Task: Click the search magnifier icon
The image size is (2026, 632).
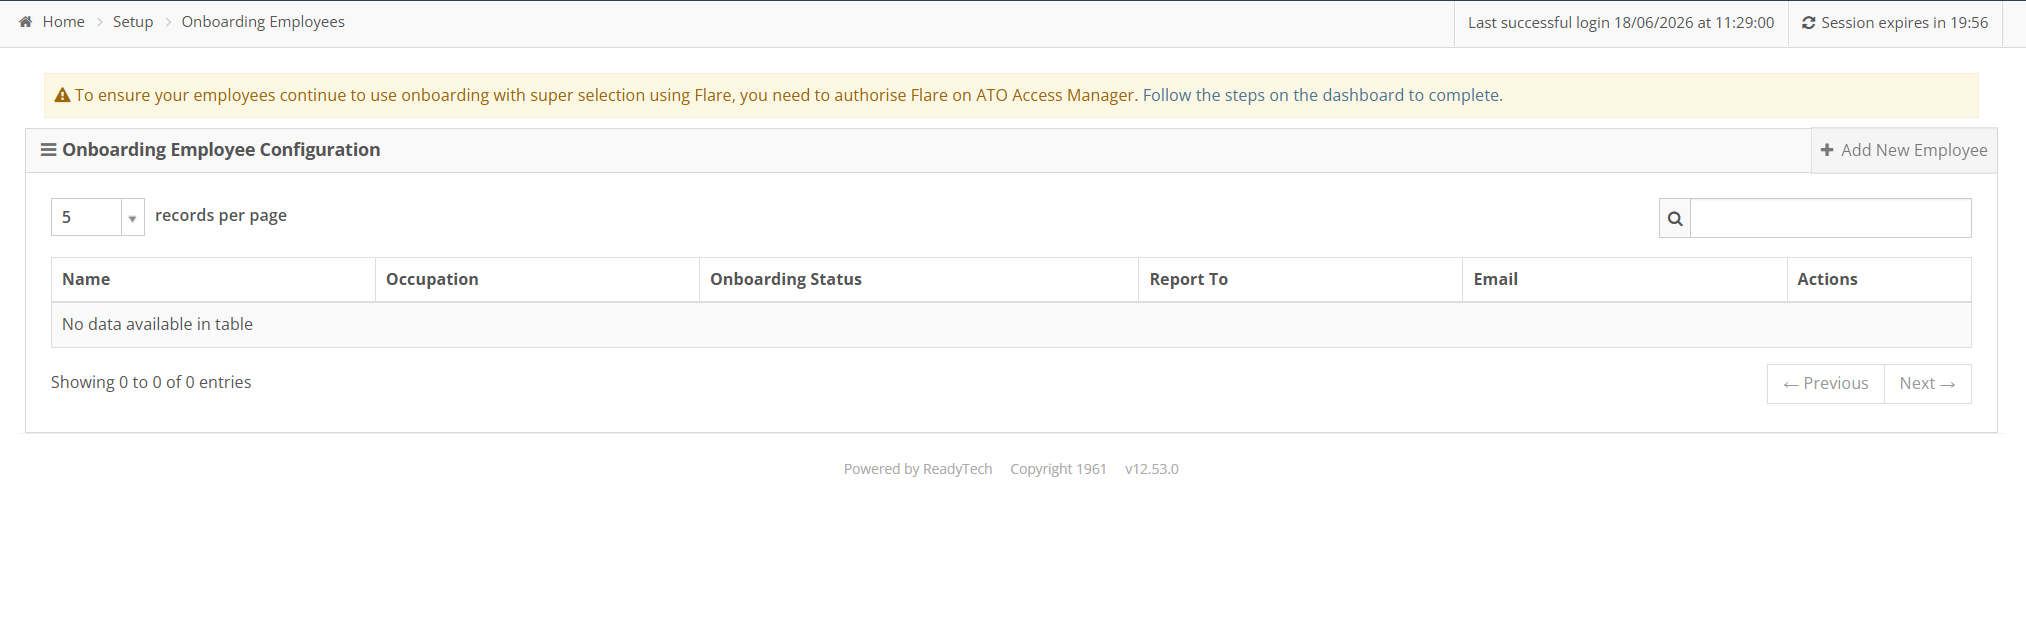Action: 1675,218
